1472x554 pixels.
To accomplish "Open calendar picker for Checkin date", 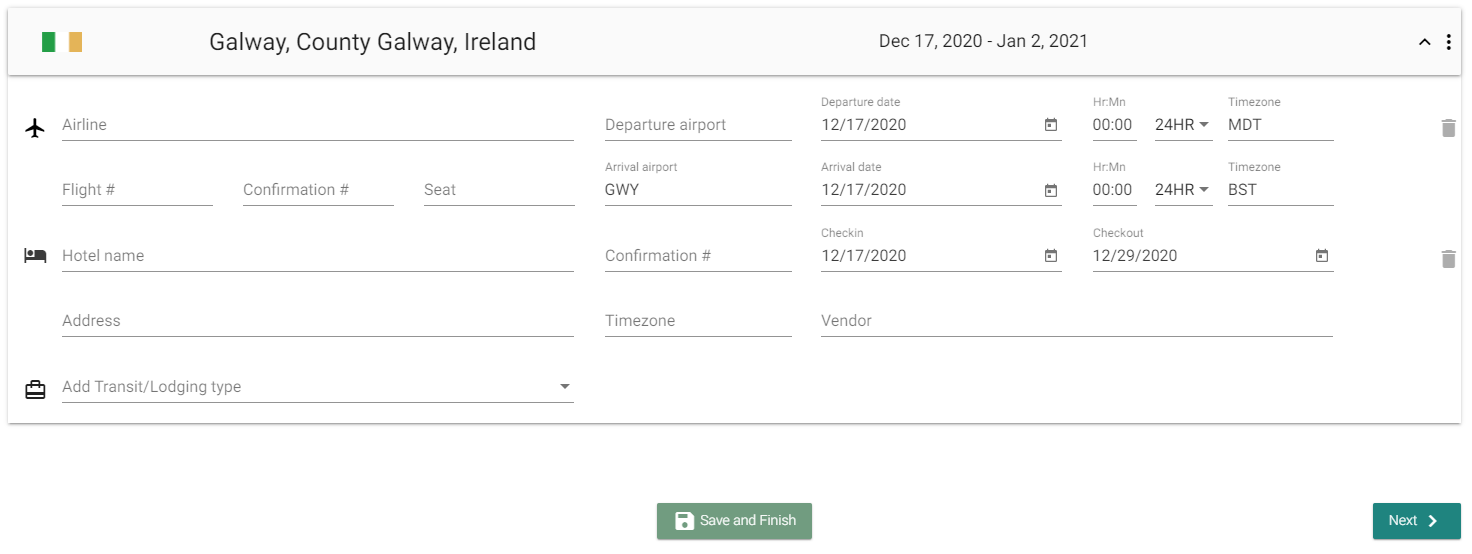I will click(x=1051, y=256).
